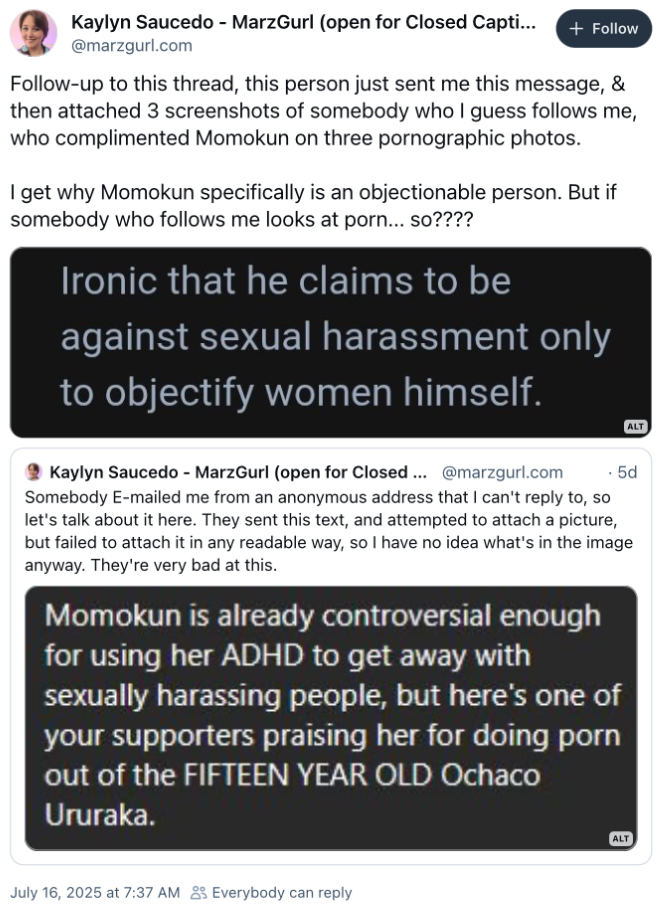Click the small avatar in the quoted post
This screenshot has width=668, height=909.
click(x=34, y=472)
